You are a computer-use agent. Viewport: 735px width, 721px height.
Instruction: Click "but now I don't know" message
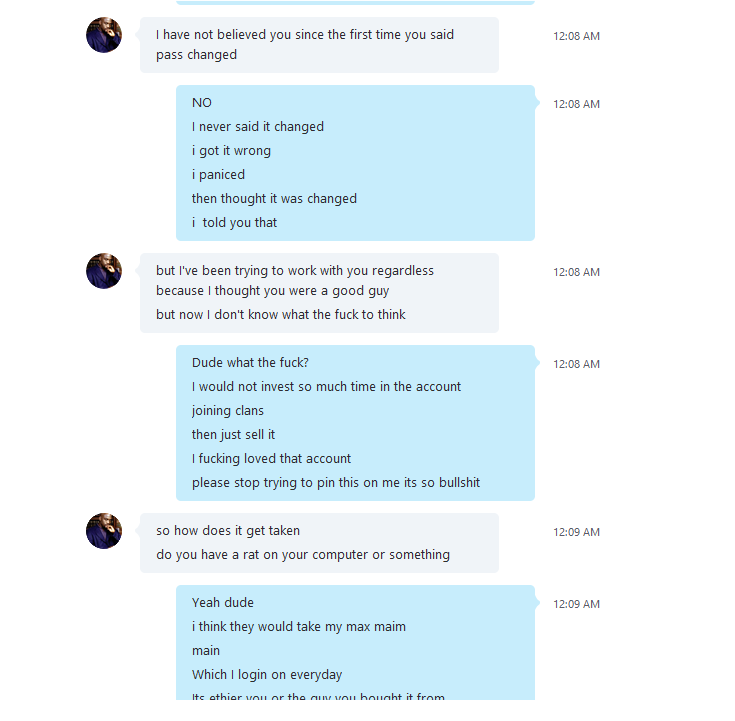click(281, 315)
